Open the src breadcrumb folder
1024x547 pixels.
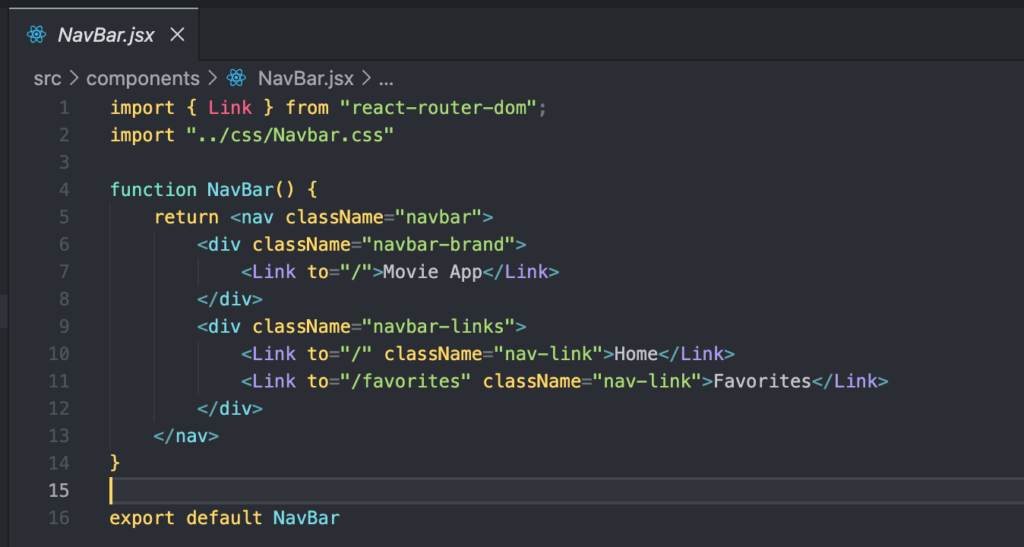(x=47, y=78)
